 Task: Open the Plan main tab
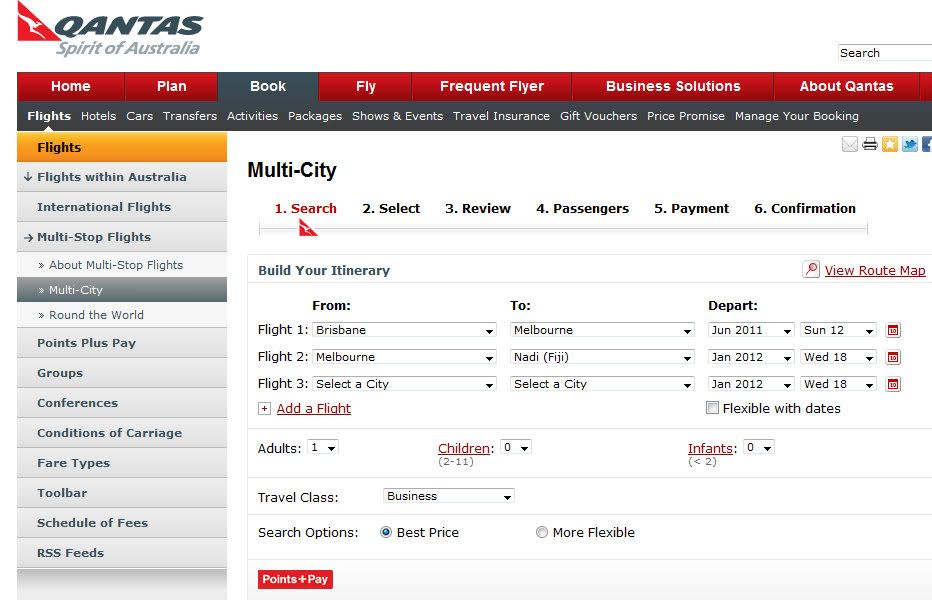point(171,86)
